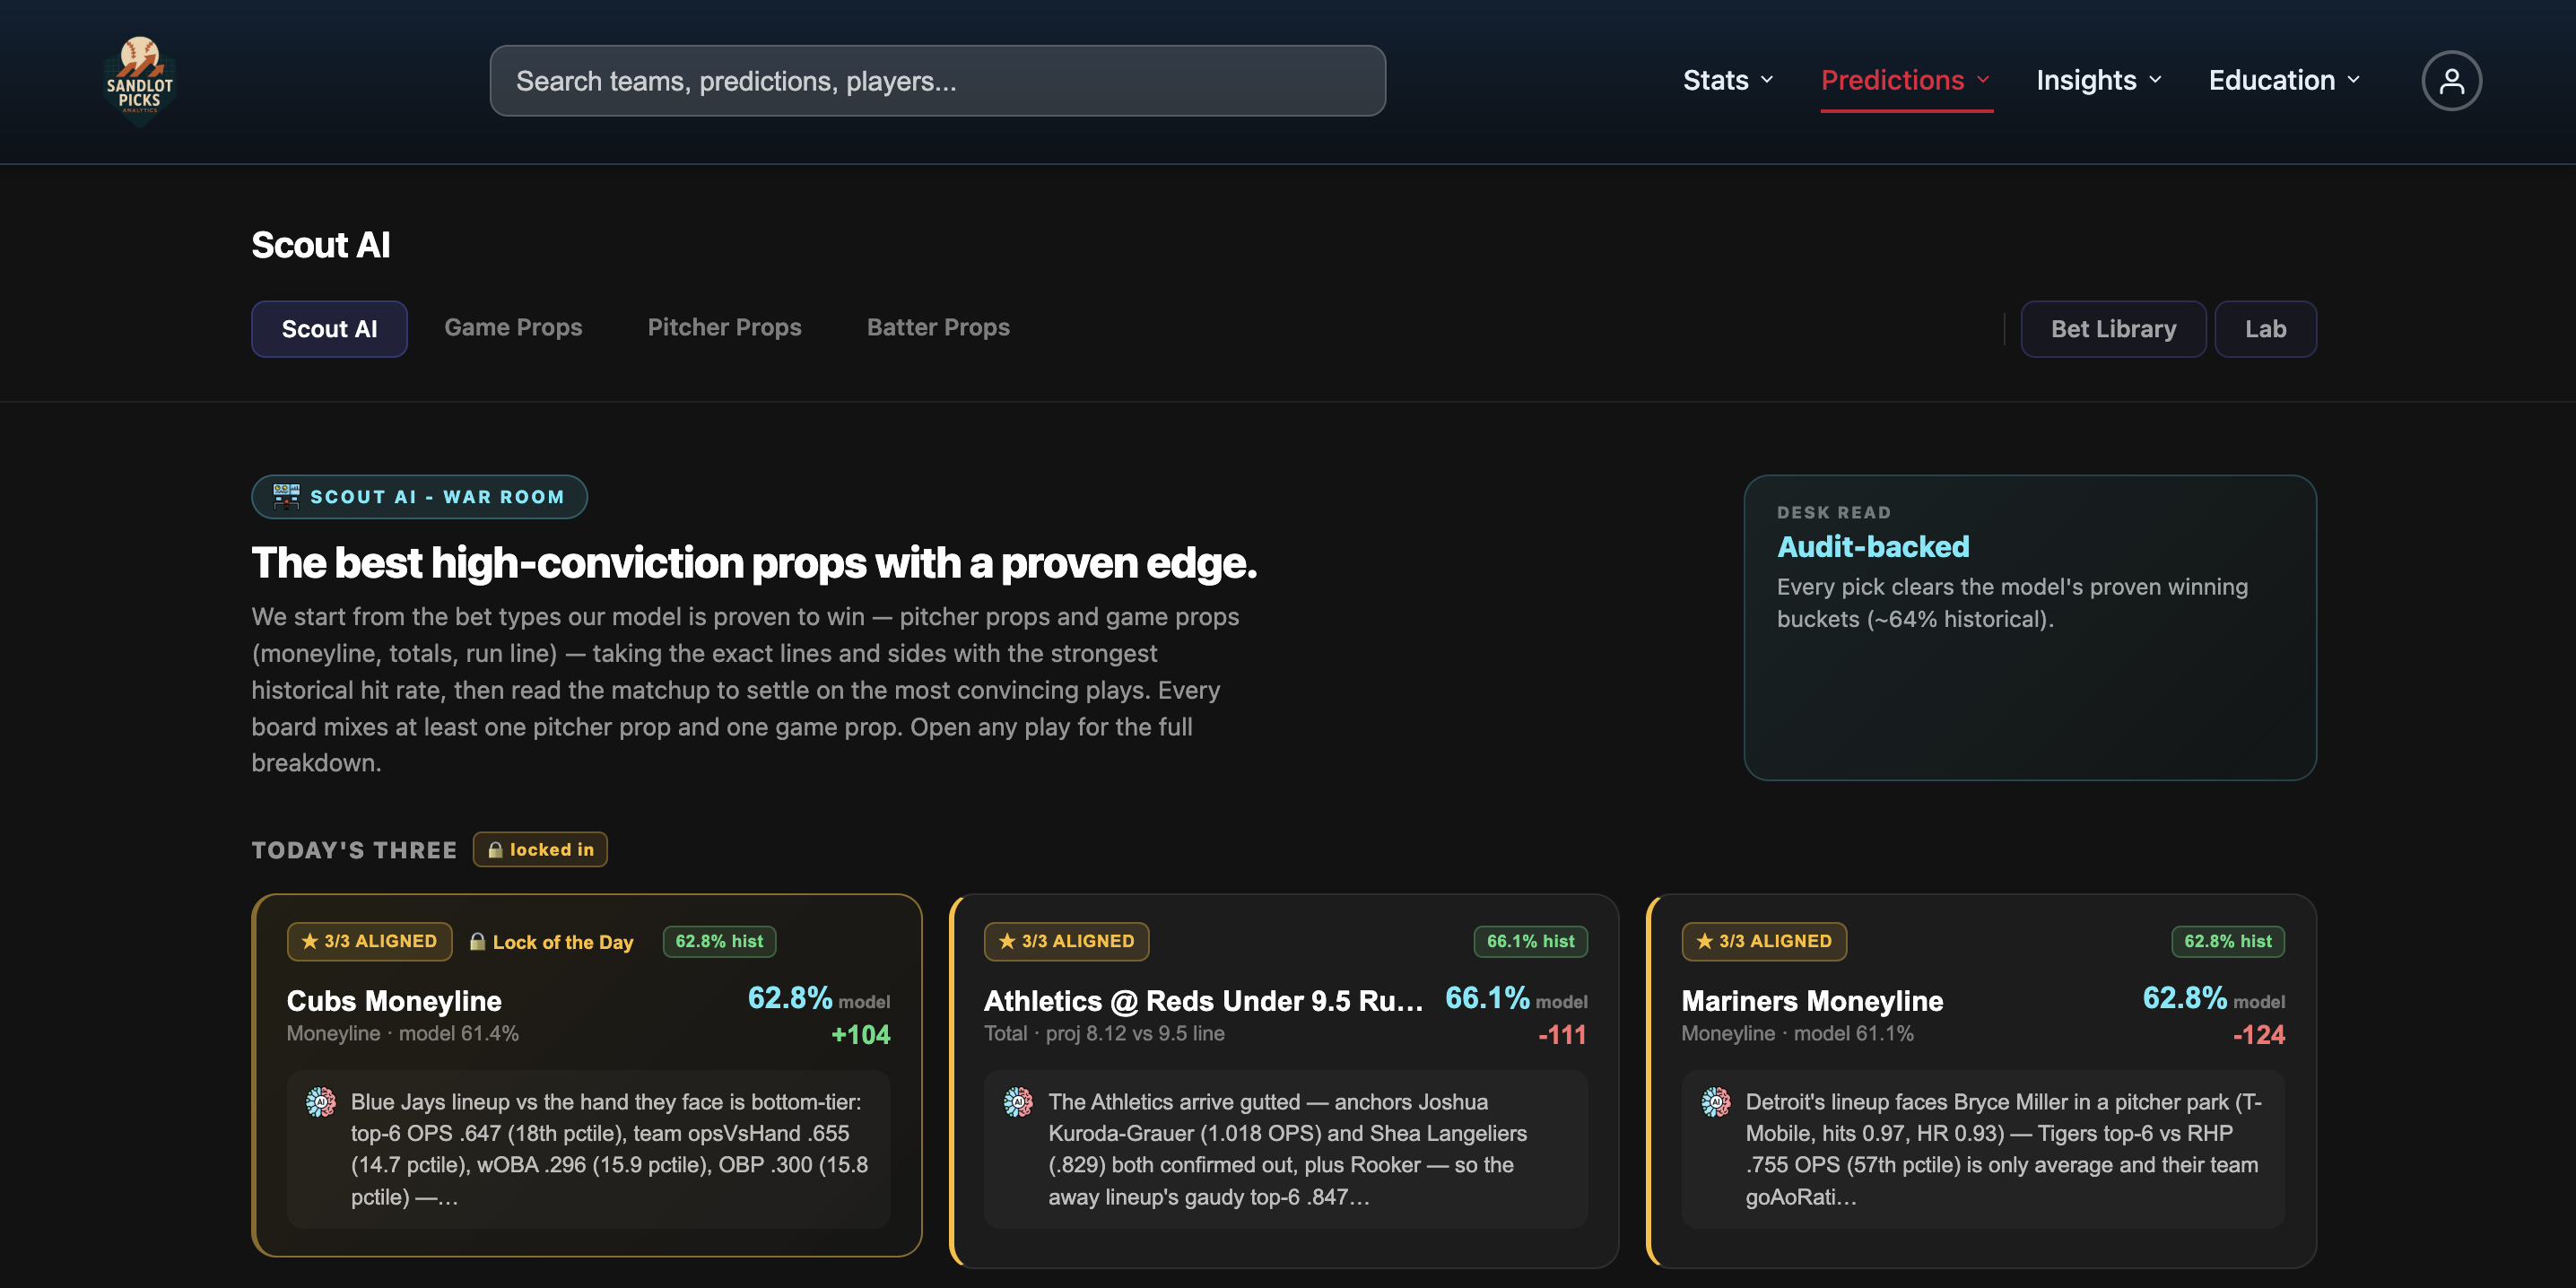Open the Cubs Moneyline pick title
The image size is (2576, 1288).
point(394,1000)
